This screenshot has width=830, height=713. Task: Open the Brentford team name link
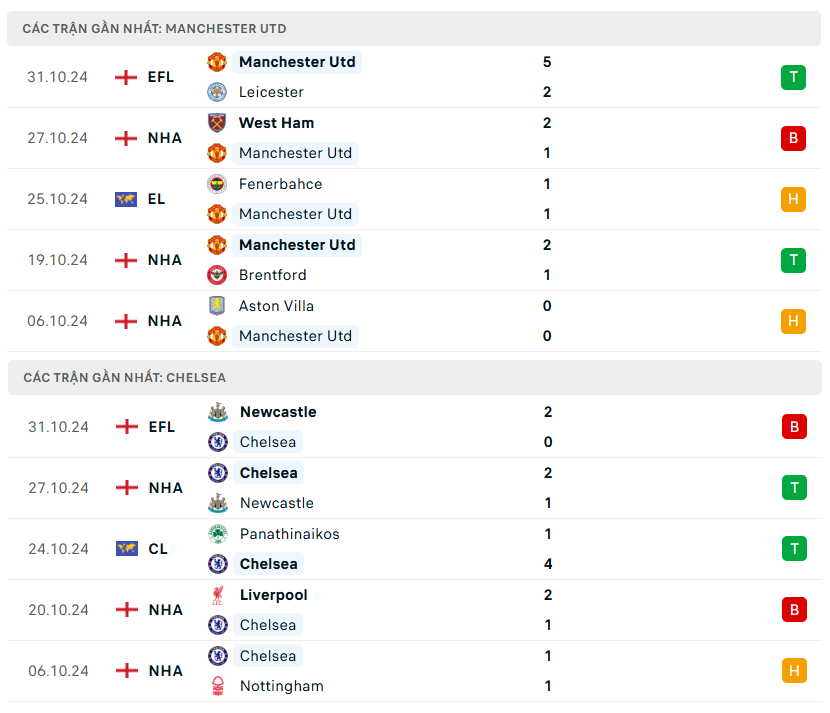coord(272,275)
